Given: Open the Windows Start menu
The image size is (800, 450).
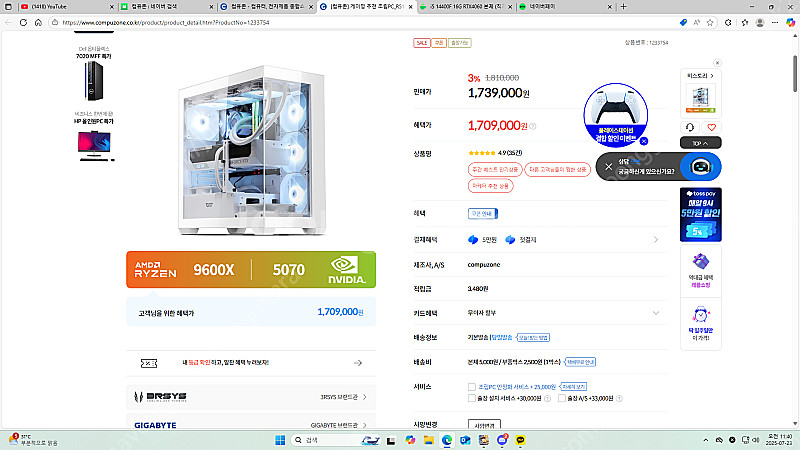Looking at the screenshot, I should [280, 440].
